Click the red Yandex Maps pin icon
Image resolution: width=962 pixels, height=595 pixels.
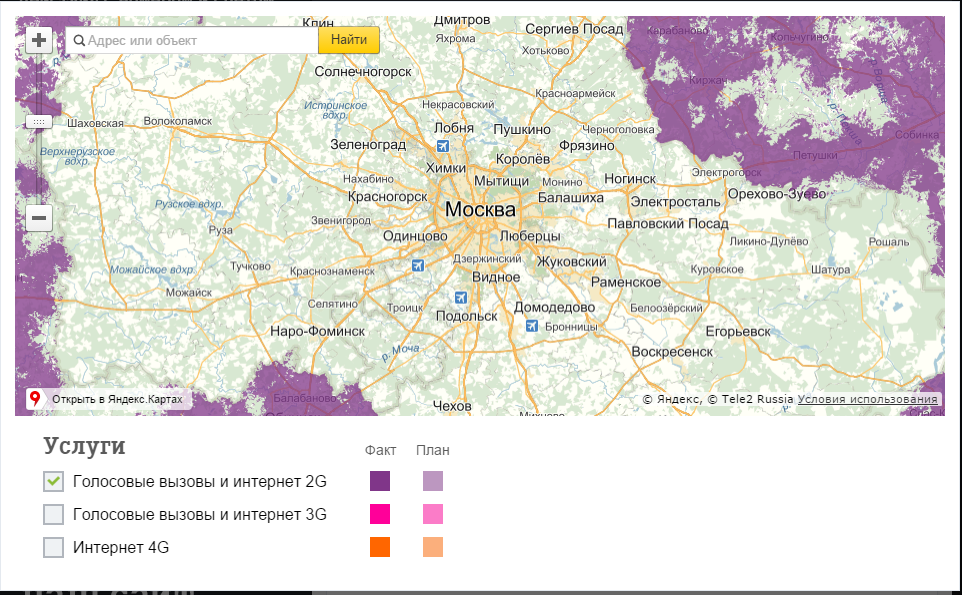coord(35,399)
